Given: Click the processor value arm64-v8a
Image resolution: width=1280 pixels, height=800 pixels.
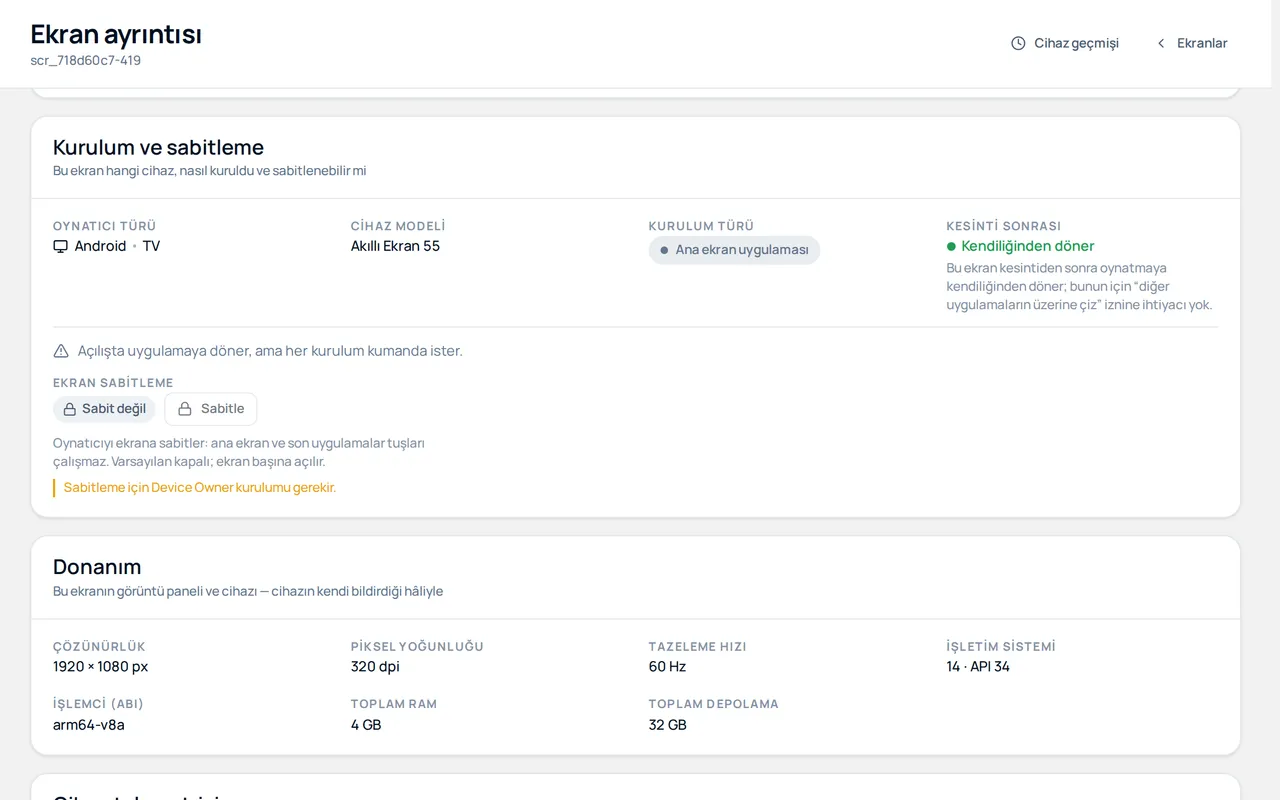Looking at the screenshot, I should 89,725.
